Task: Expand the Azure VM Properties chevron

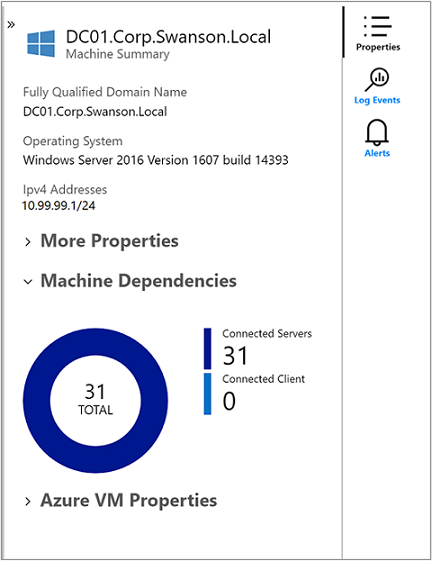Action: pos(28,502)
